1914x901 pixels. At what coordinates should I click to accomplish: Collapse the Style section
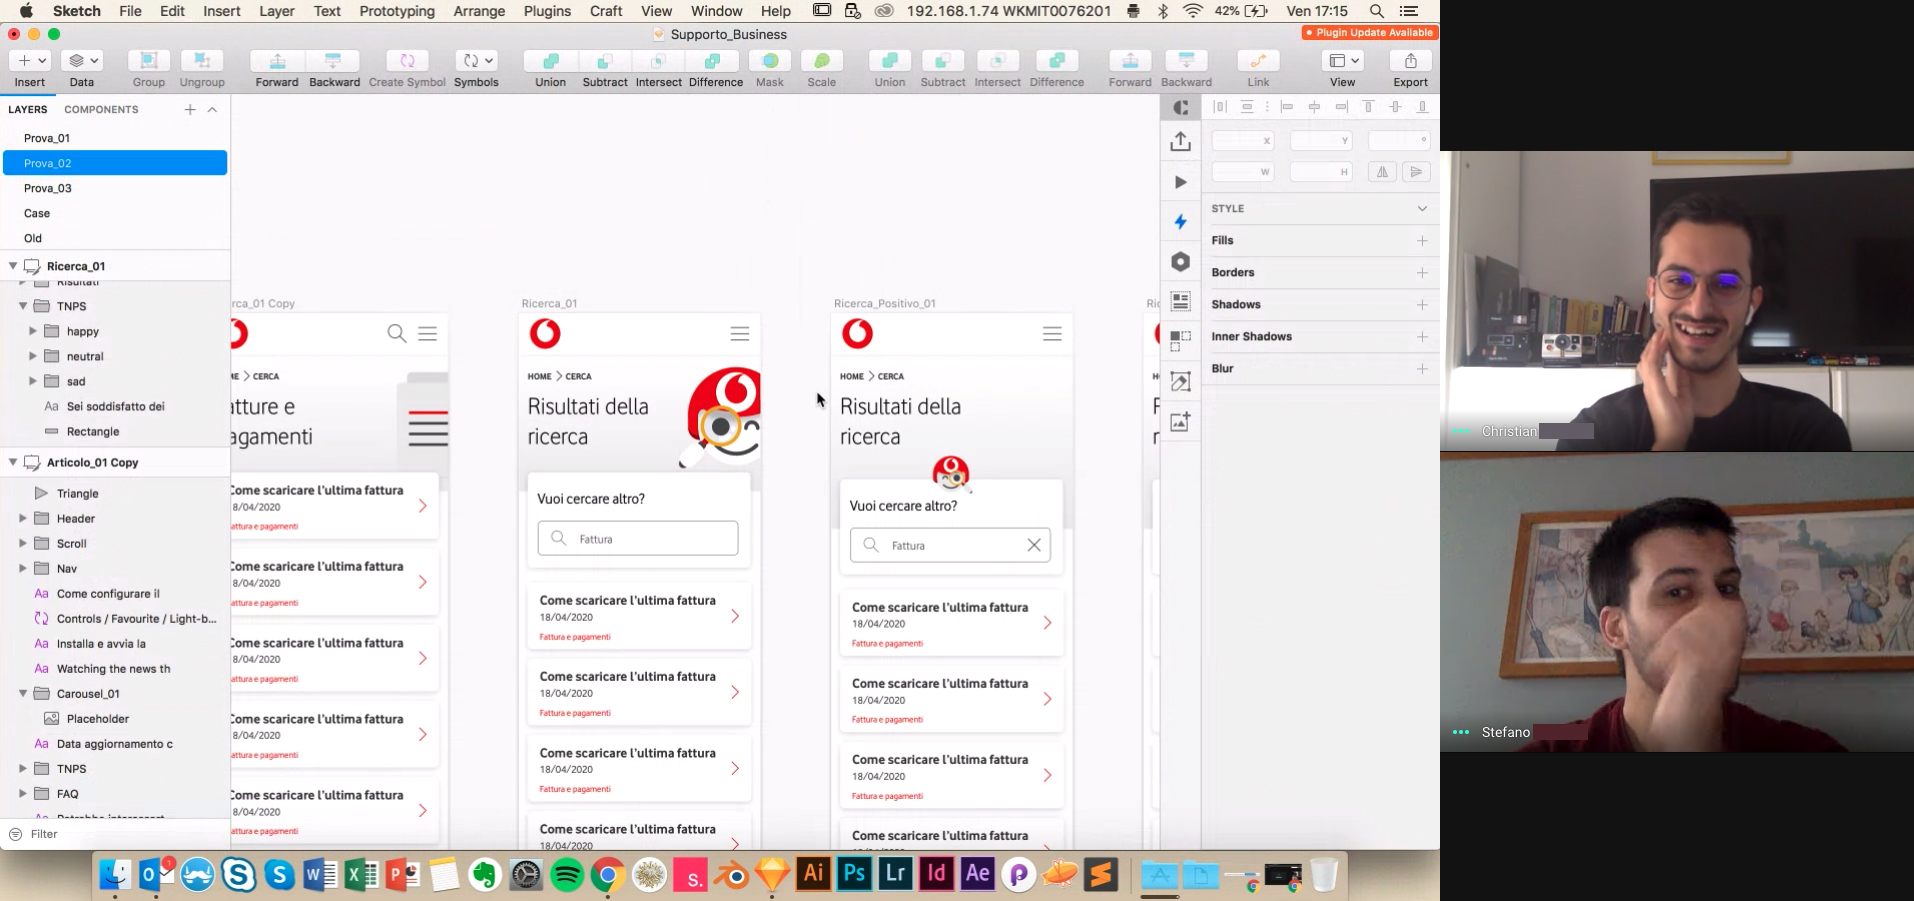[x=1422, y=209]
